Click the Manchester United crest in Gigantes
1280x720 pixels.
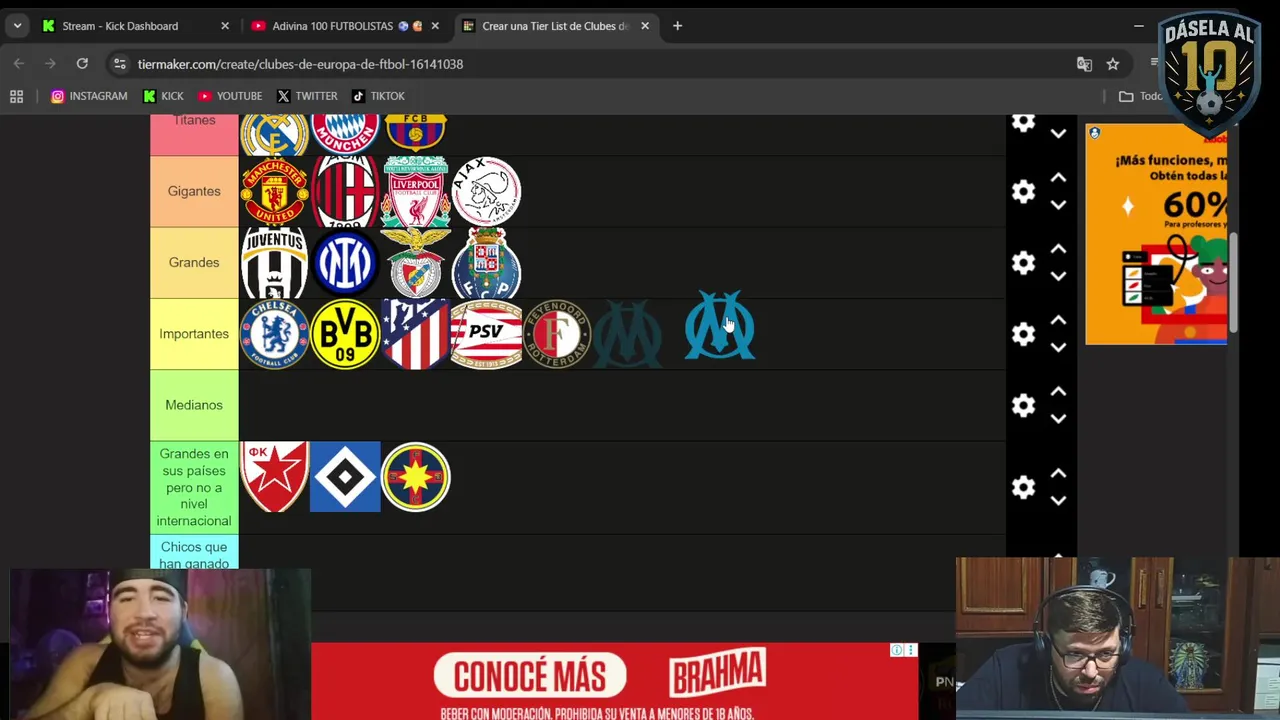[x=274, y=191]
